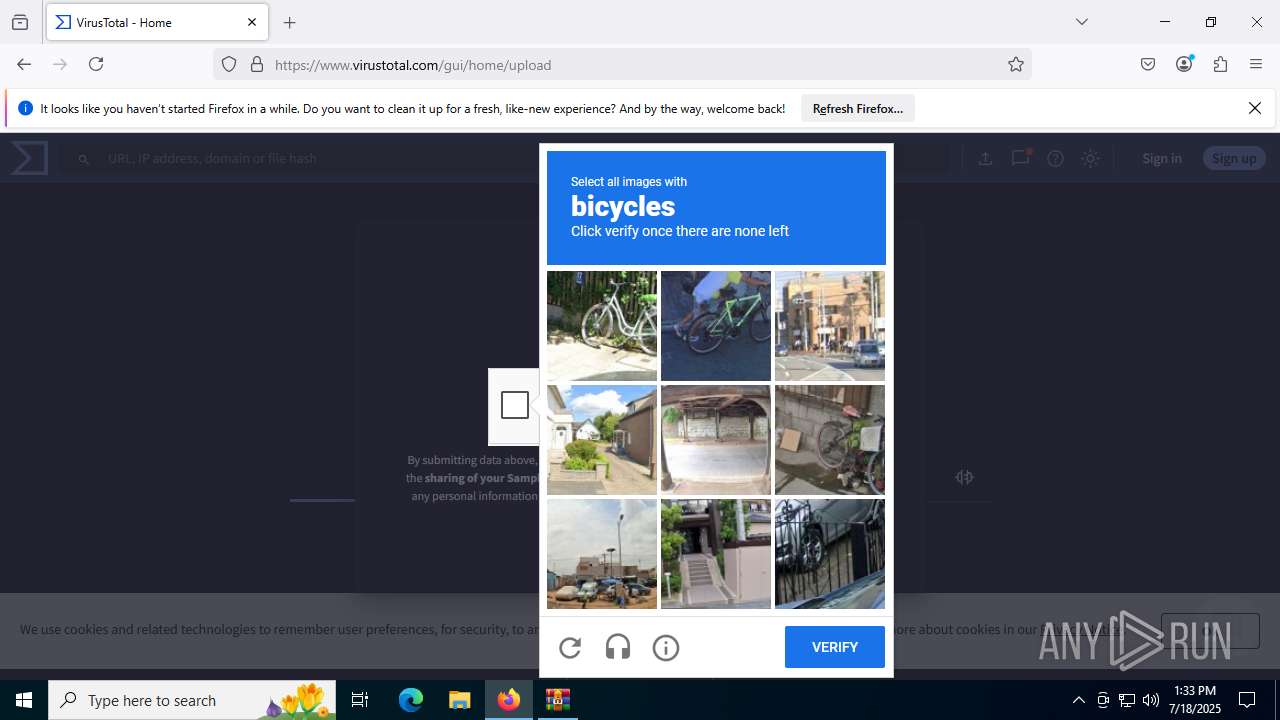Click Refresh Firefox button
This screenshot has height=720, width=1280.
858,108
